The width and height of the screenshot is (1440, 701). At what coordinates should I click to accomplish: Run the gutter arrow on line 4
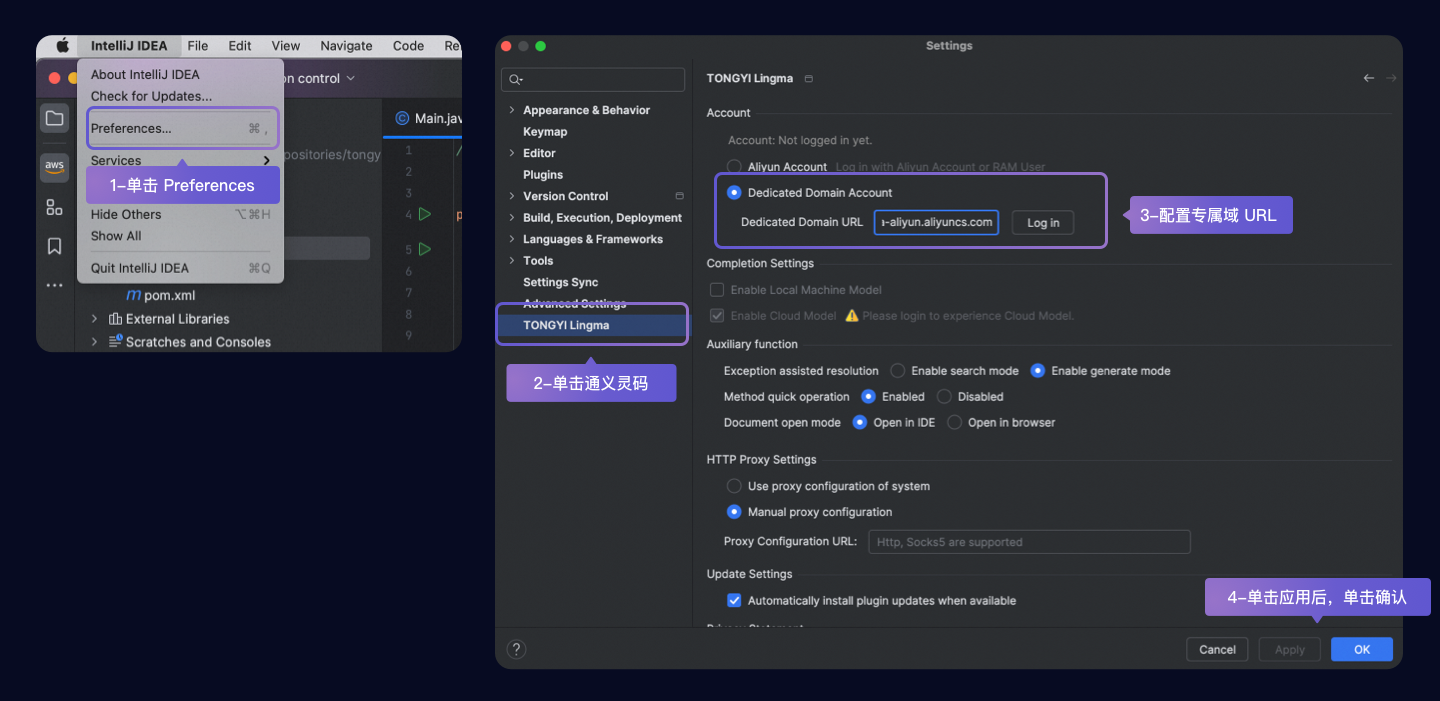point(425,214)
